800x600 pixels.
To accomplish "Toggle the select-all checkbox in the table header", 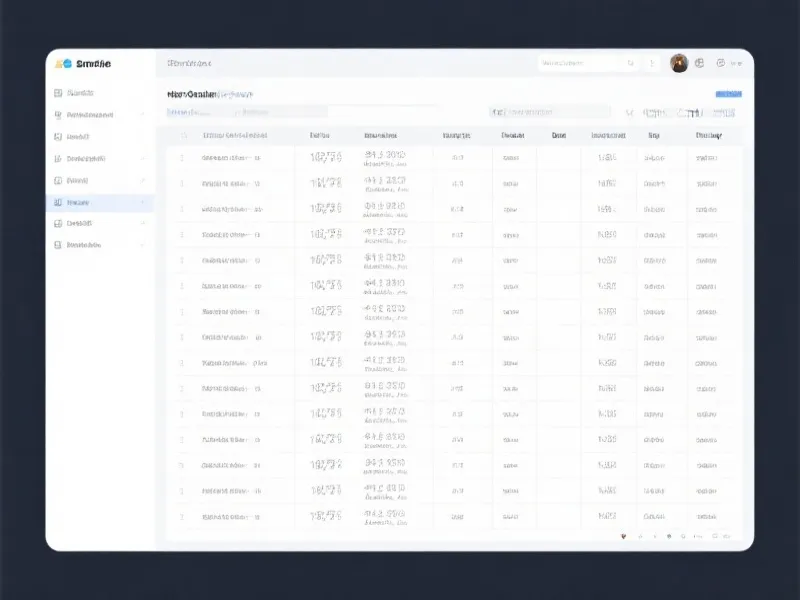I will coord(182,135).
